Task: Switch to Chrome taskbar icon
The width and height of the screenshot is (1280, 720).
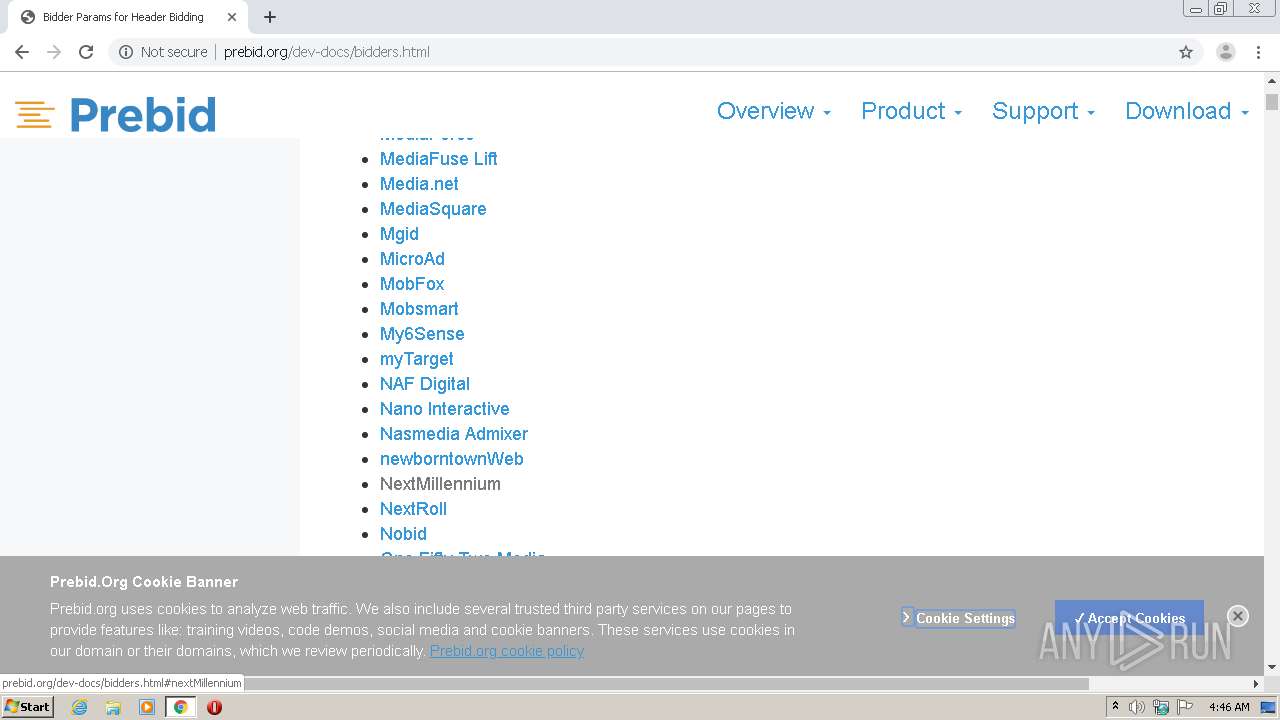Action: pyautogui.click(x=181, y=707)
